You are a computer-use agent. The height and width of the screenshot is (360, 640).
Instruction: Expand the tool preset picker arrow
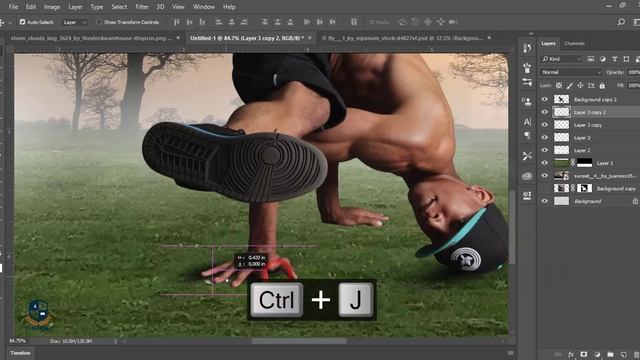pos(10,22)
